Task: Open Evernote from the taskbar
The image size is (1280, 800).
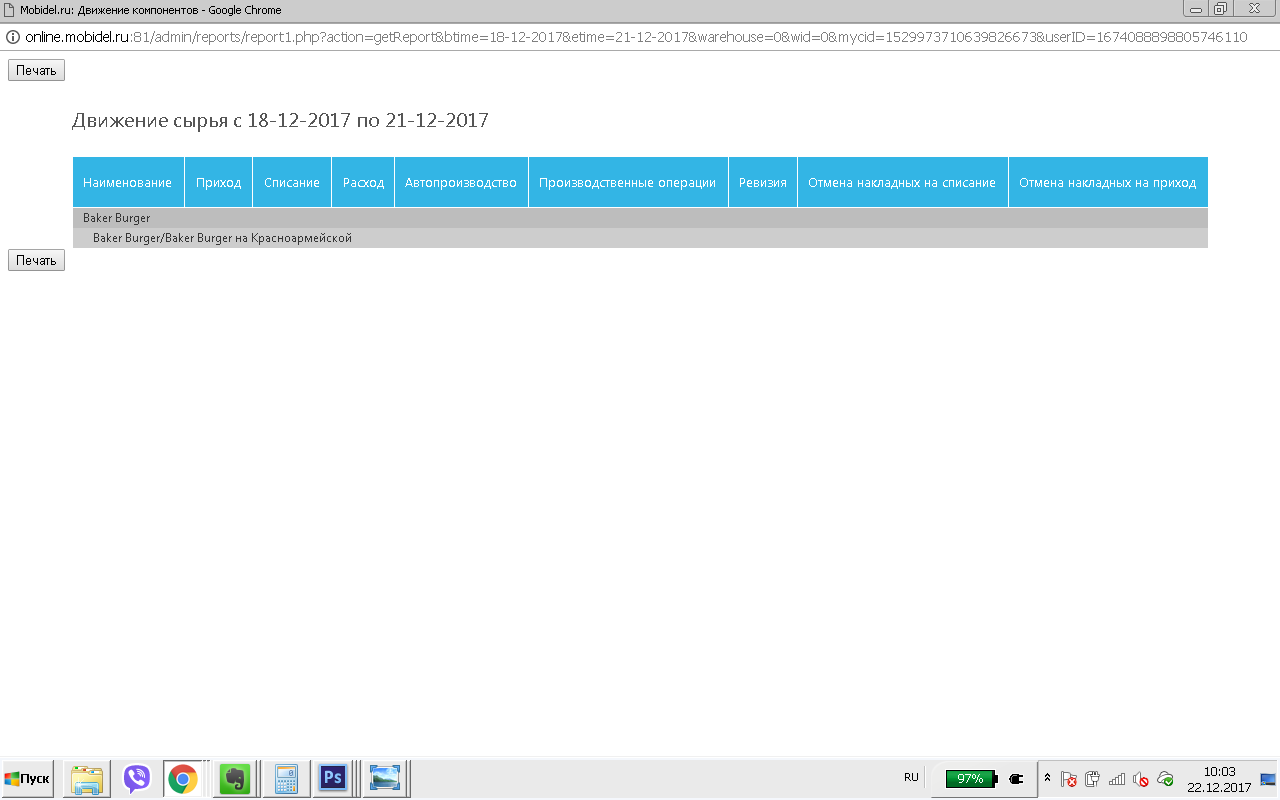Action: coord(234,778)
